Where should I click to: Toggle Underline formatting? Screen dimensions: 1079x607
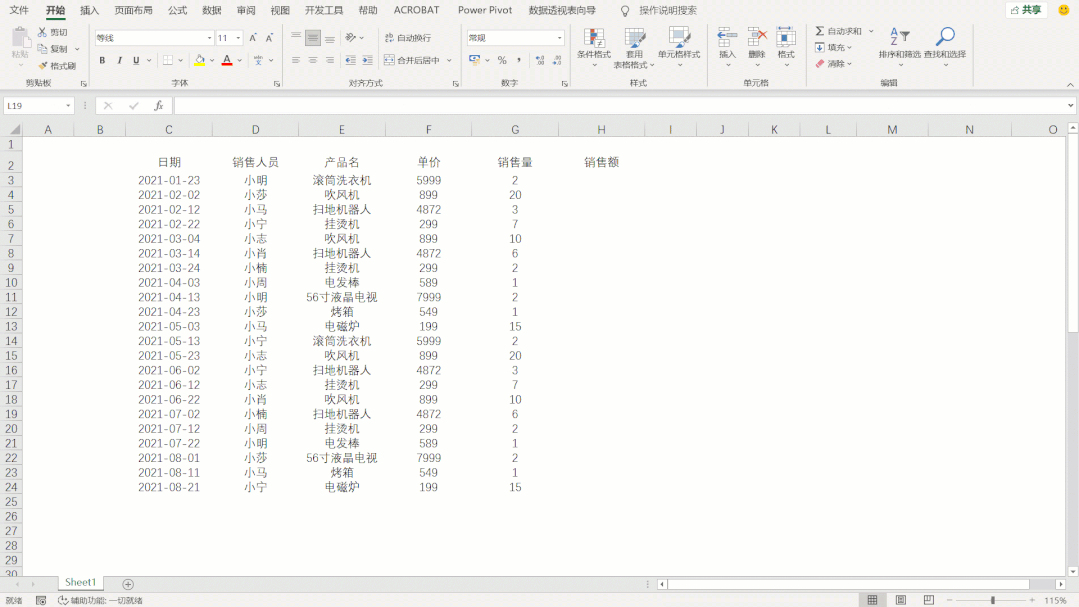click(x=136, y=61)
